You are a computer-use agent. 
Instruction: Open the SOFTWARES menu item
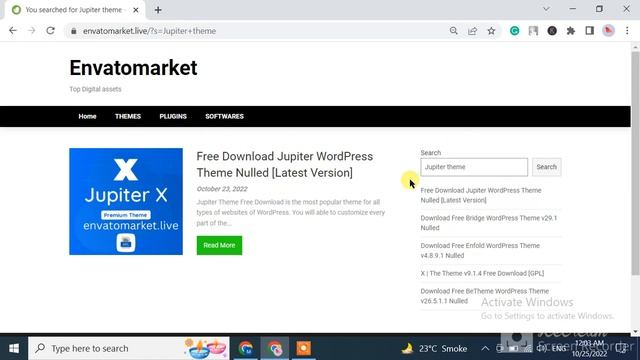pyautogui.click(x=224, y=116)
